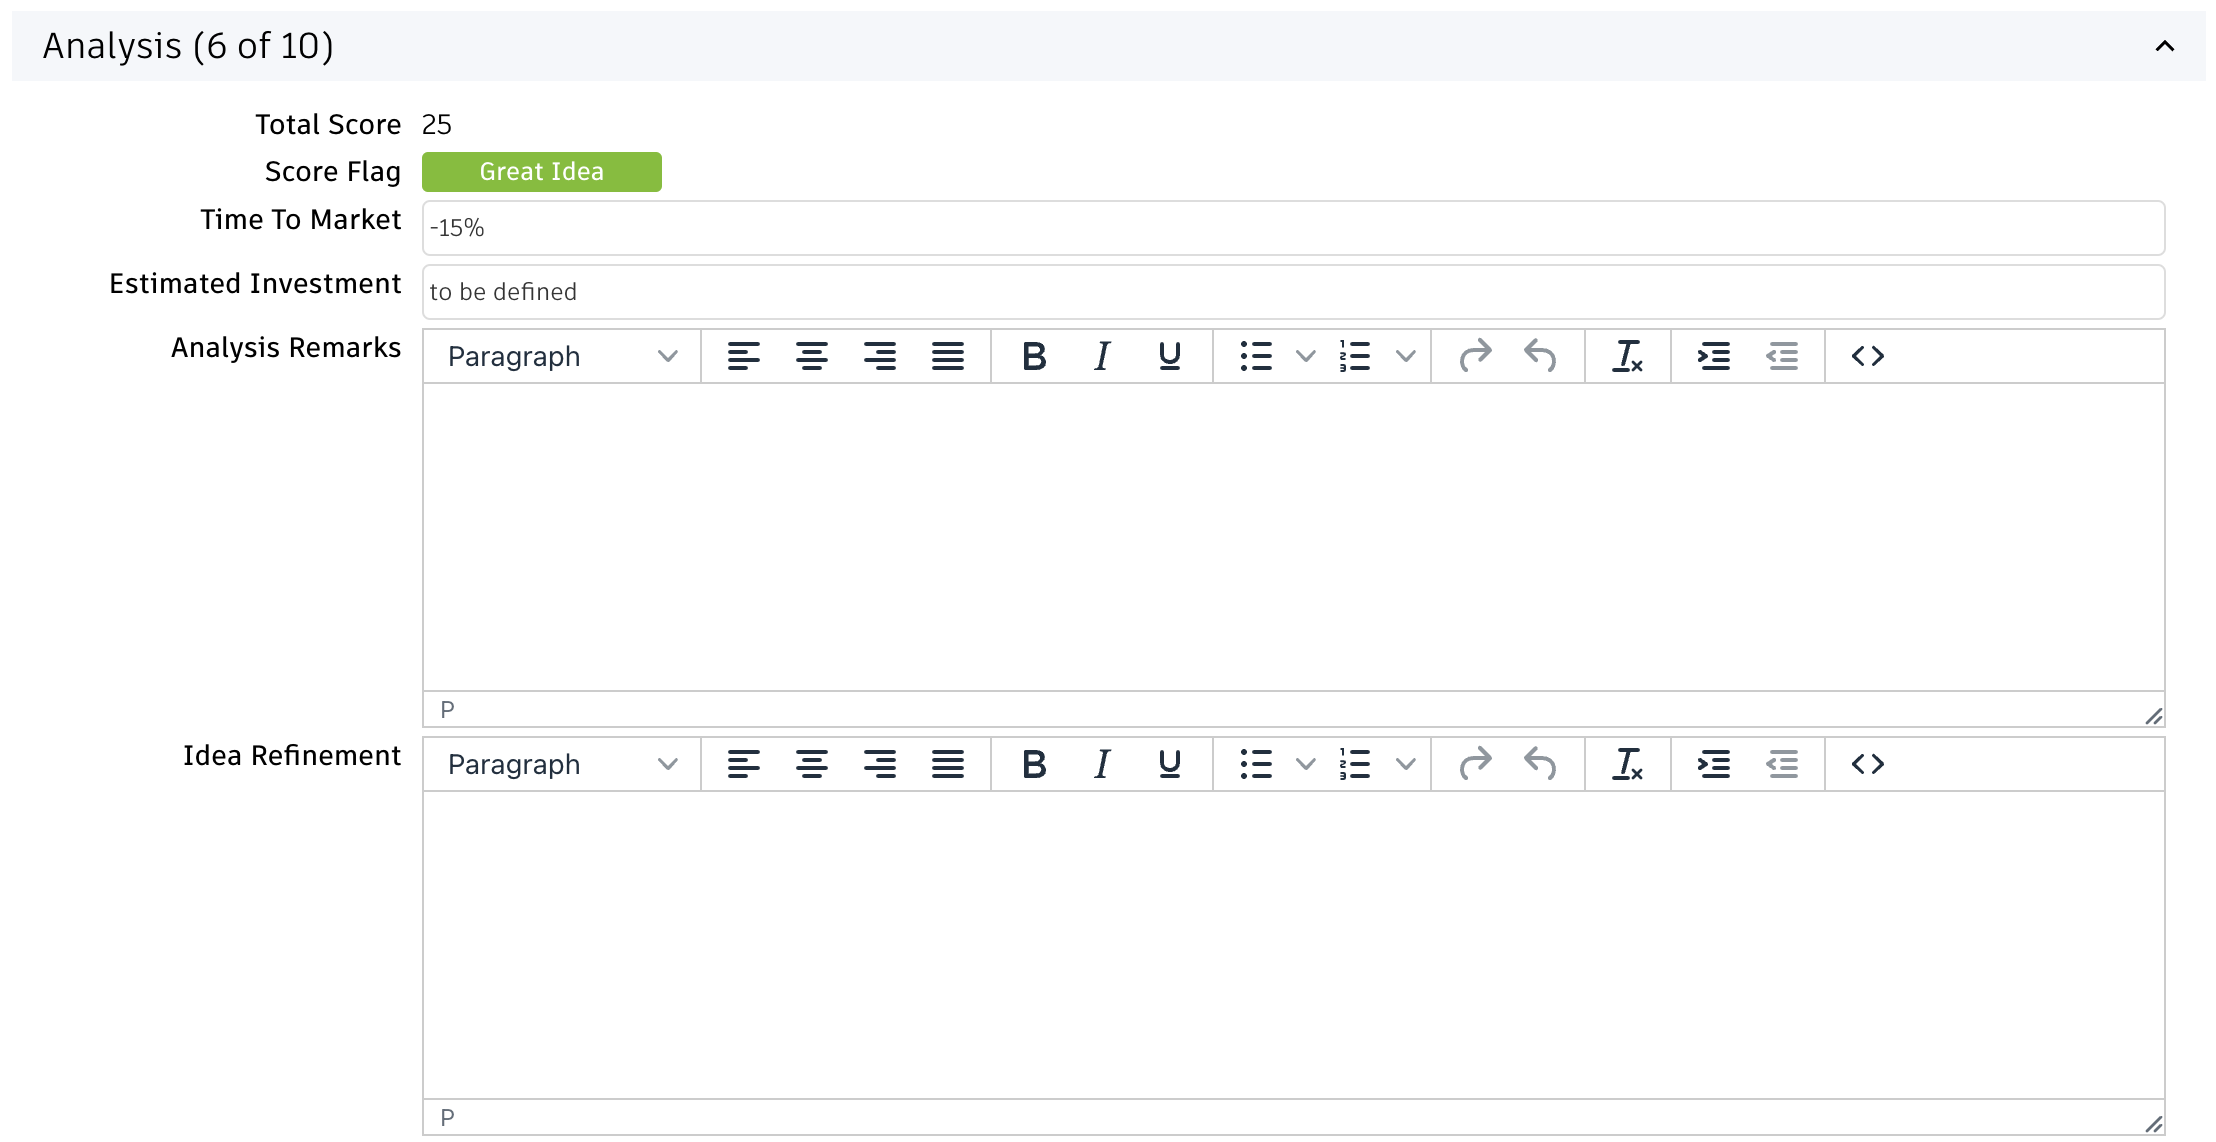2216x1142 pixels.
Task: Open source code view in Analysis Remarks
Action: (1867, 356)
